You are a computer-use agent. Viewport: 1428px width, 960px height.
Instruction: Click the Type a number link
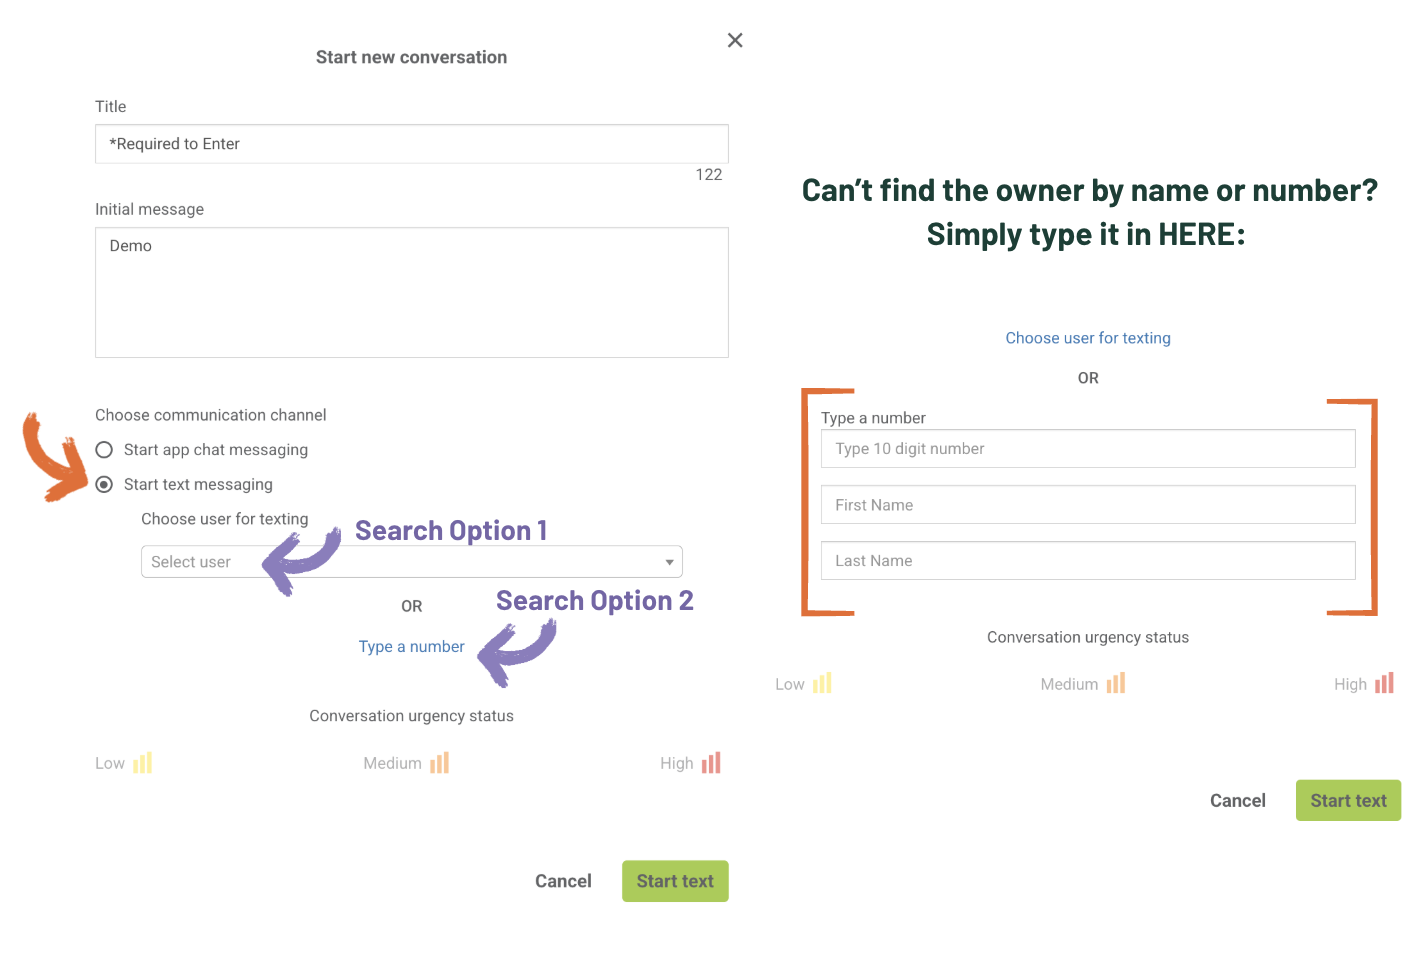click(x=411, y=647)
